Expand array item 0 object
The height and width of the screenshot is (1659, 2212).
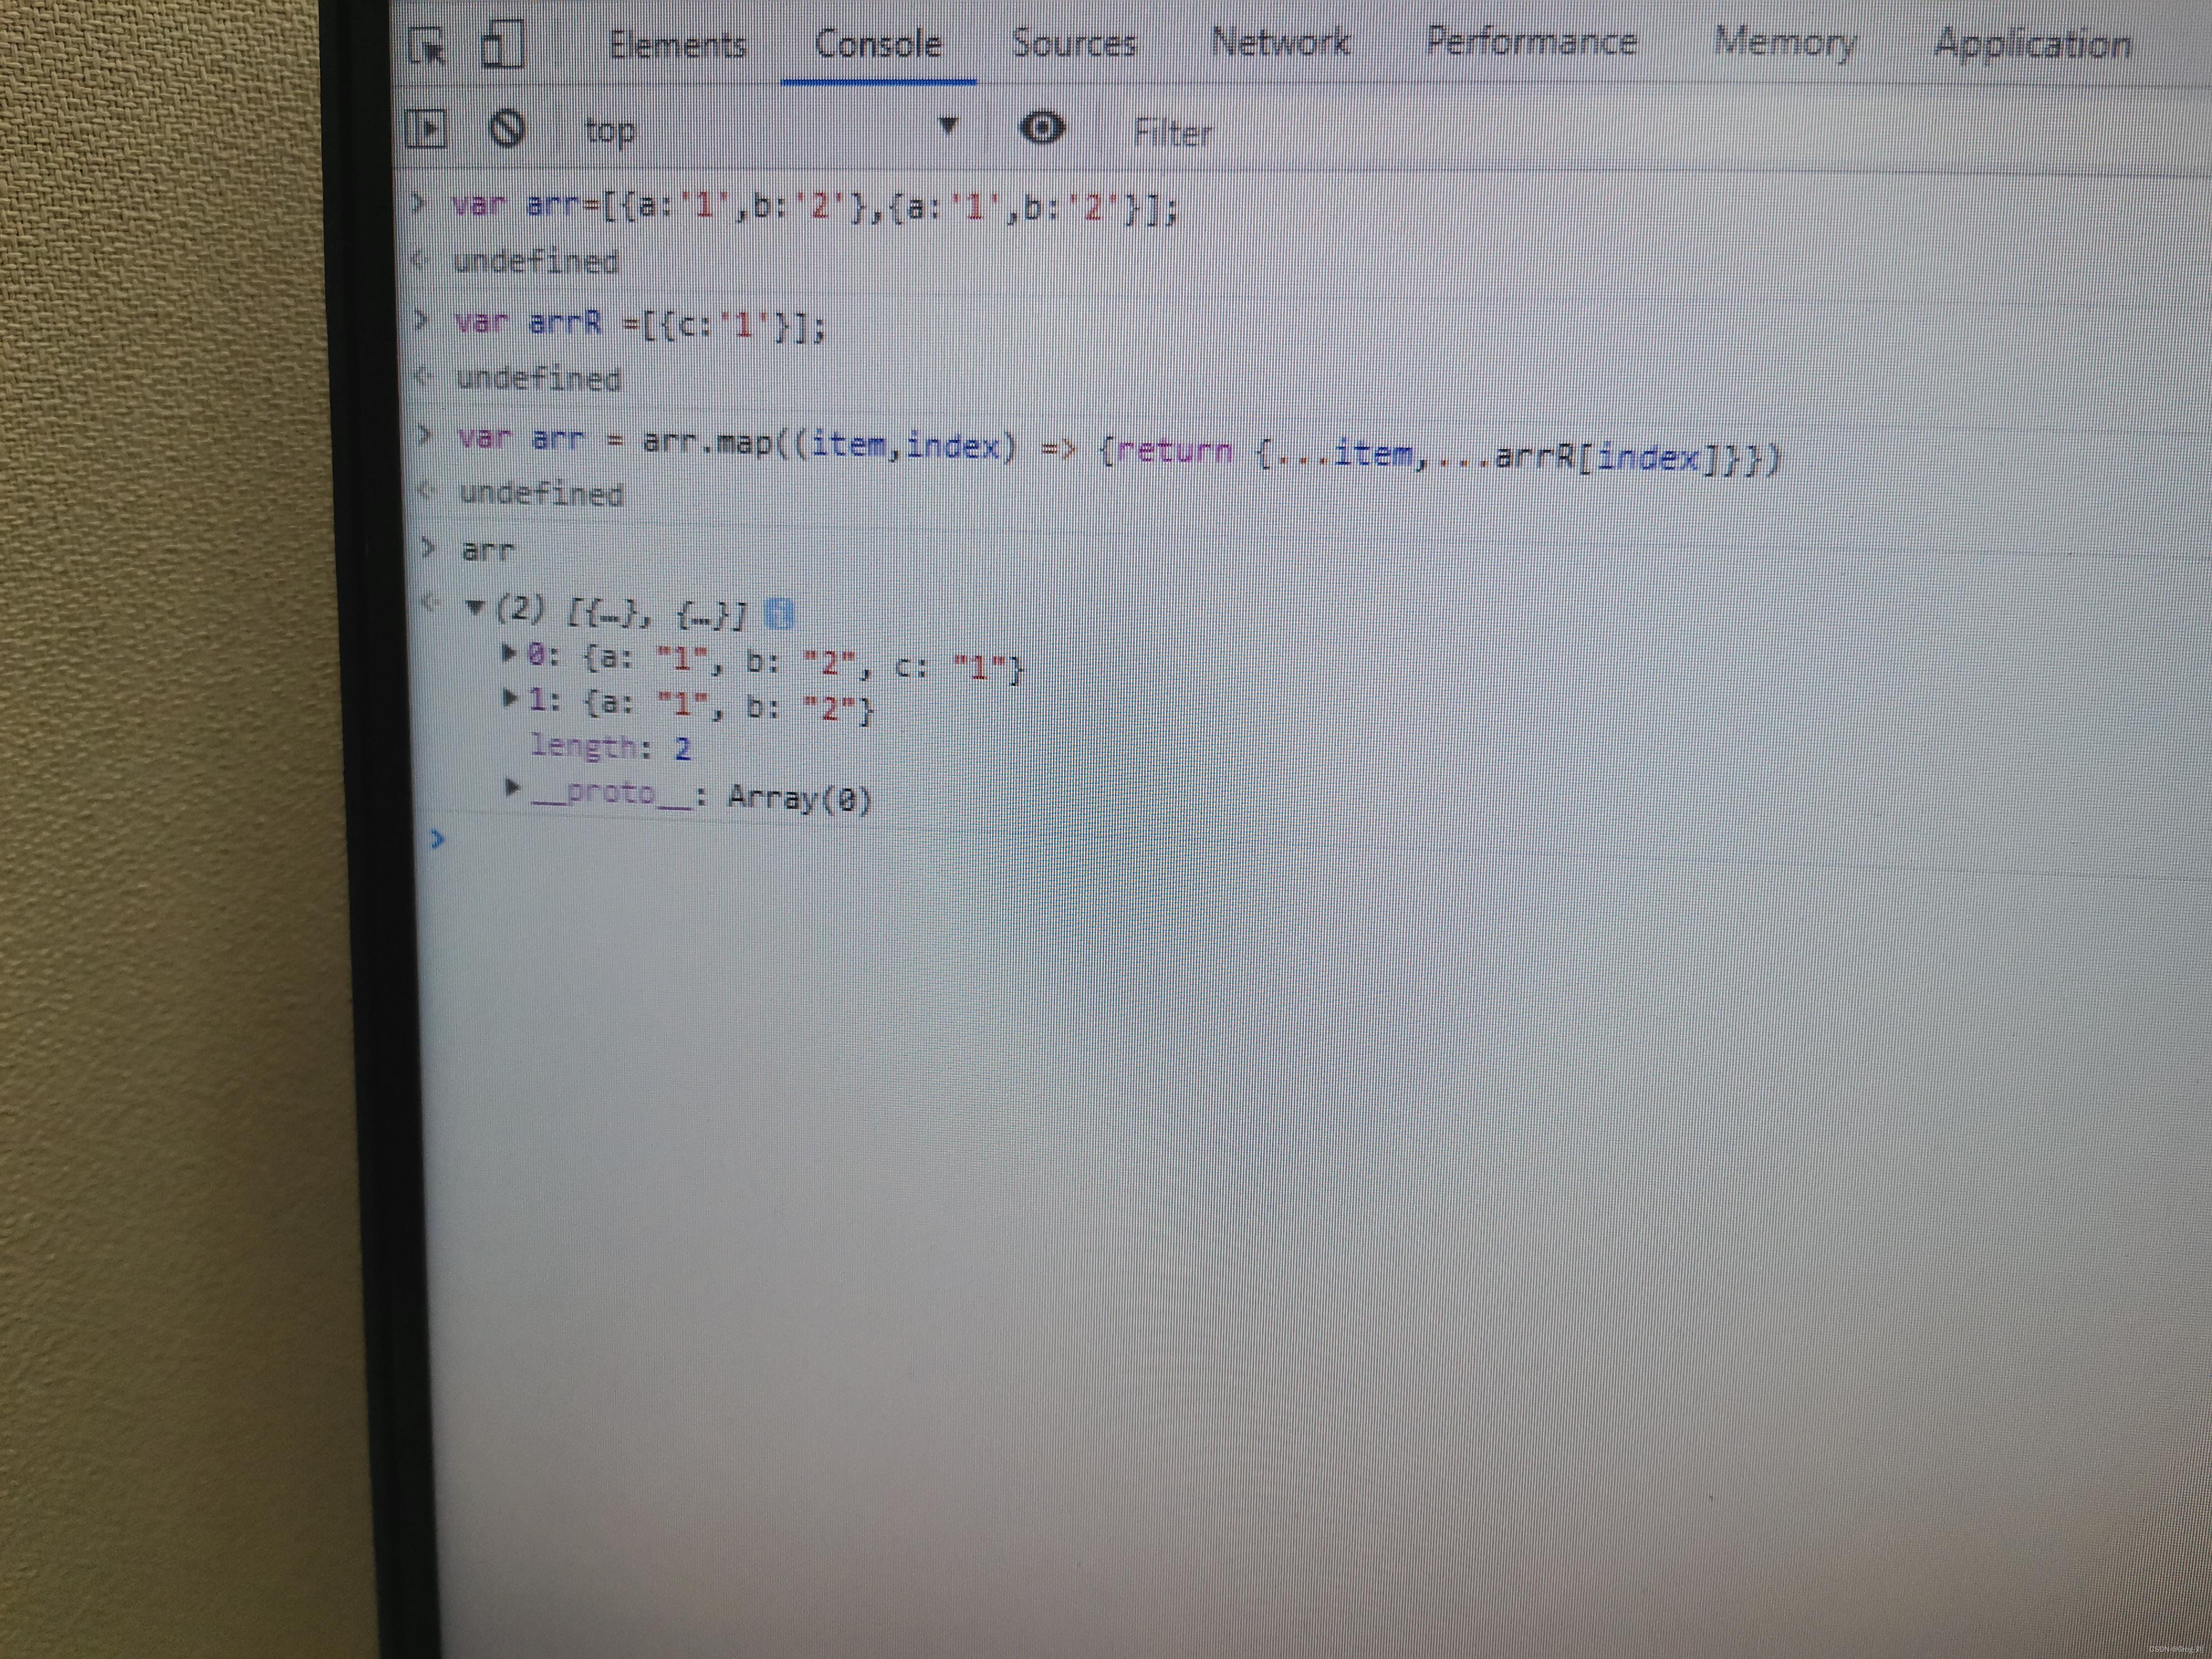click(509, 653)
